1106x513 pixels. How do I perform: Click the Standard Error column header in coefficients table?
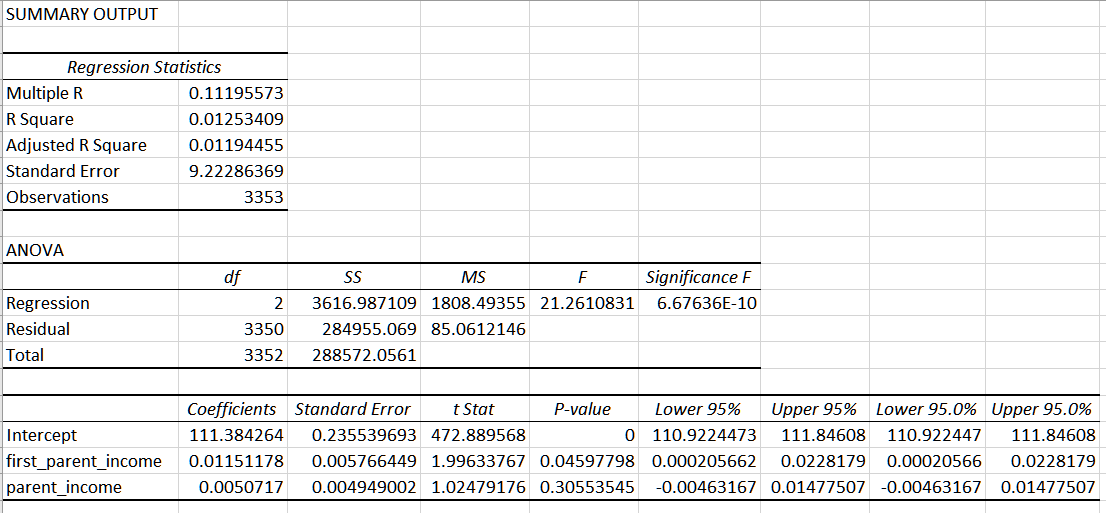pos(353,409)
